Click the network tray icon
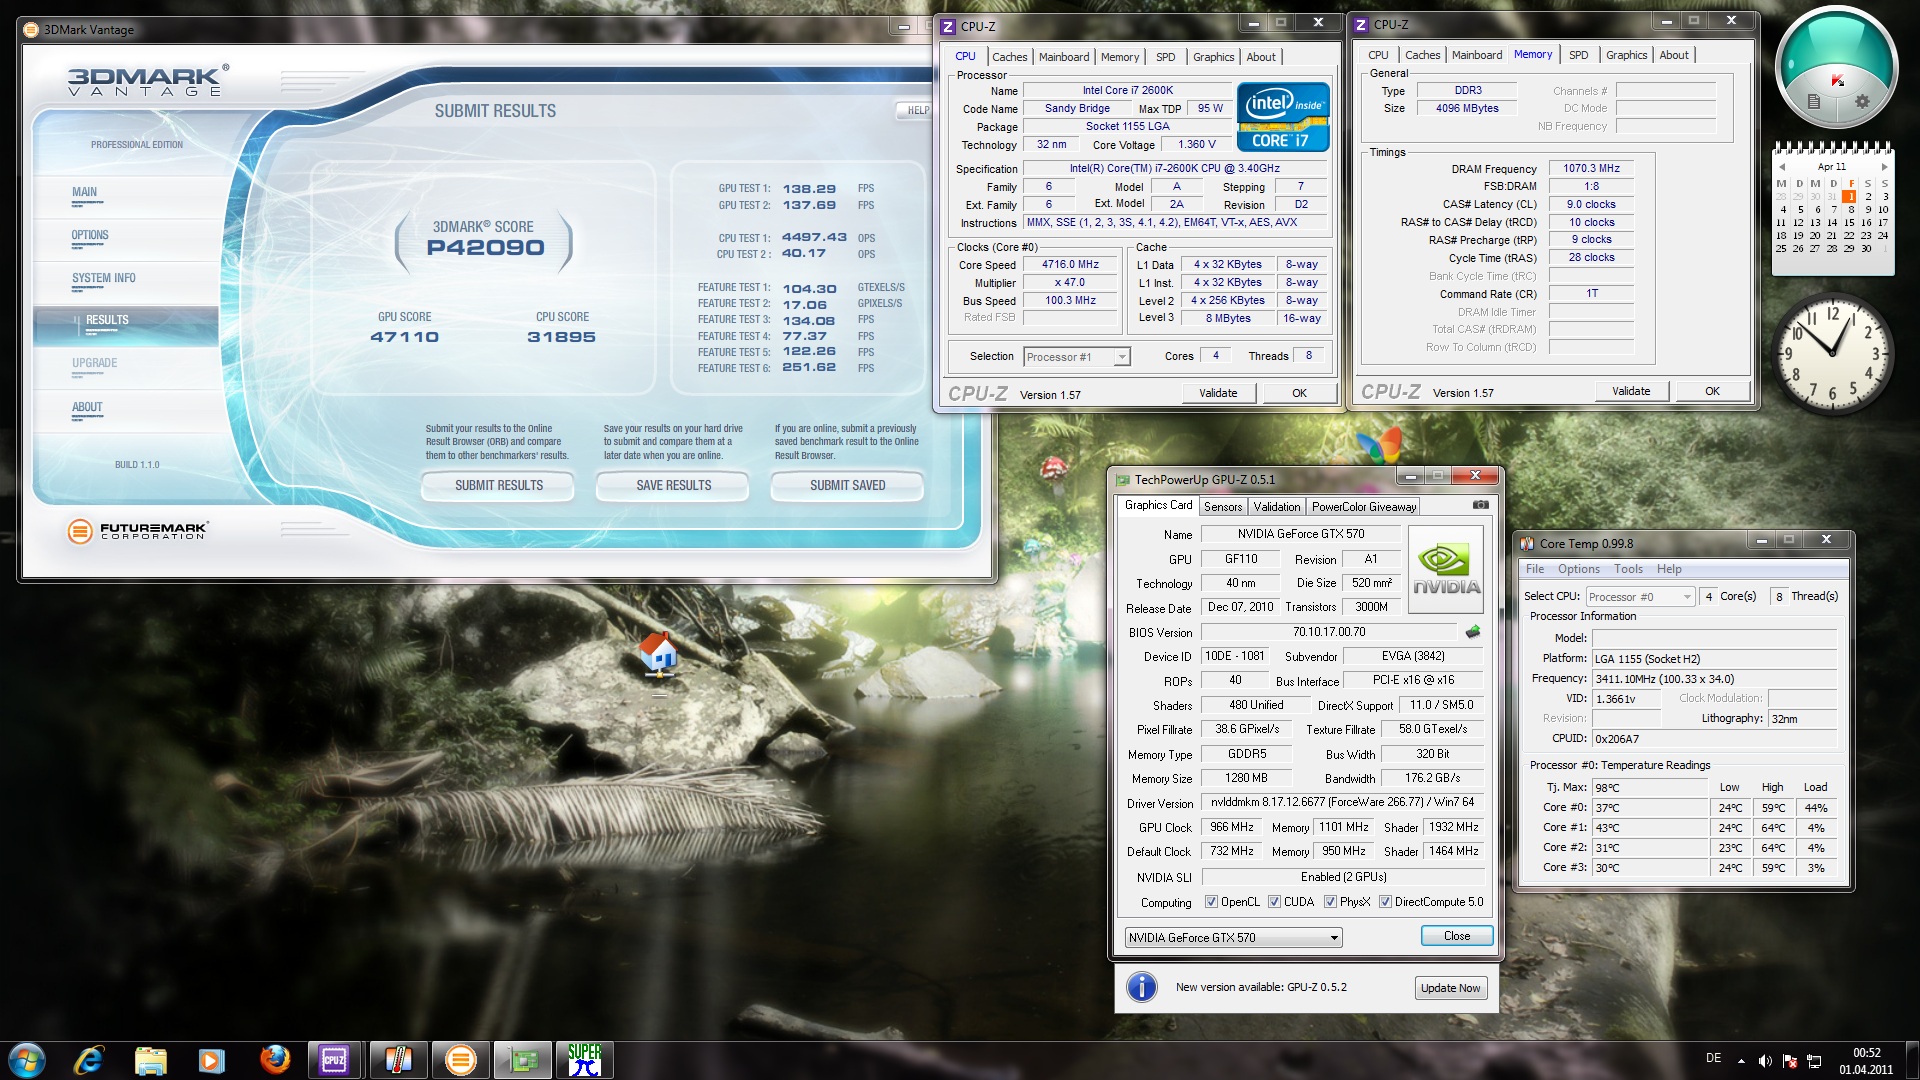Image resolution: width=1920 pixels, height=1080 pixels. coord(1815,1061)
